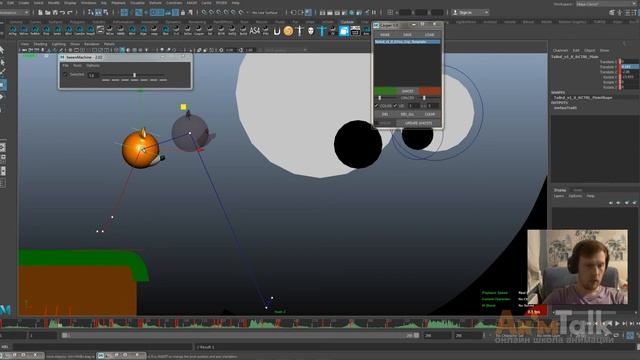Switch to Anim tab in layer editor
Screen dimensions: 640x360
(578, 190)
